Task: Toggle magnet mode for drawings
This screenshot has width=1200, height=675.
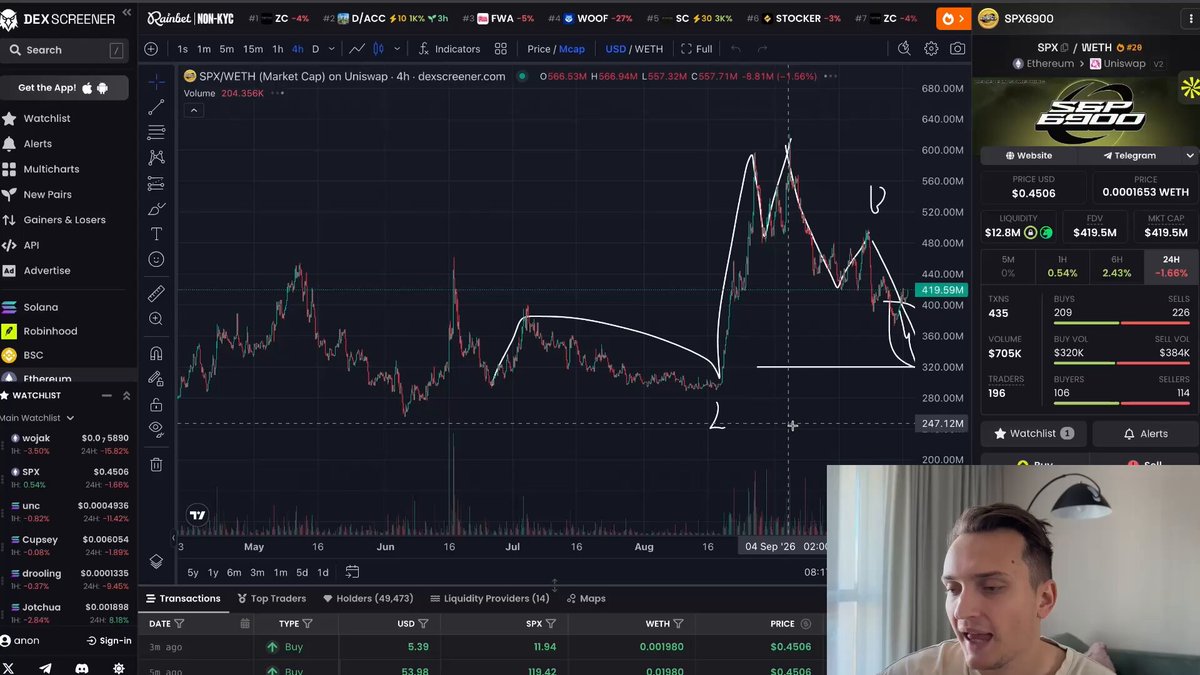Action: [156, 353]
